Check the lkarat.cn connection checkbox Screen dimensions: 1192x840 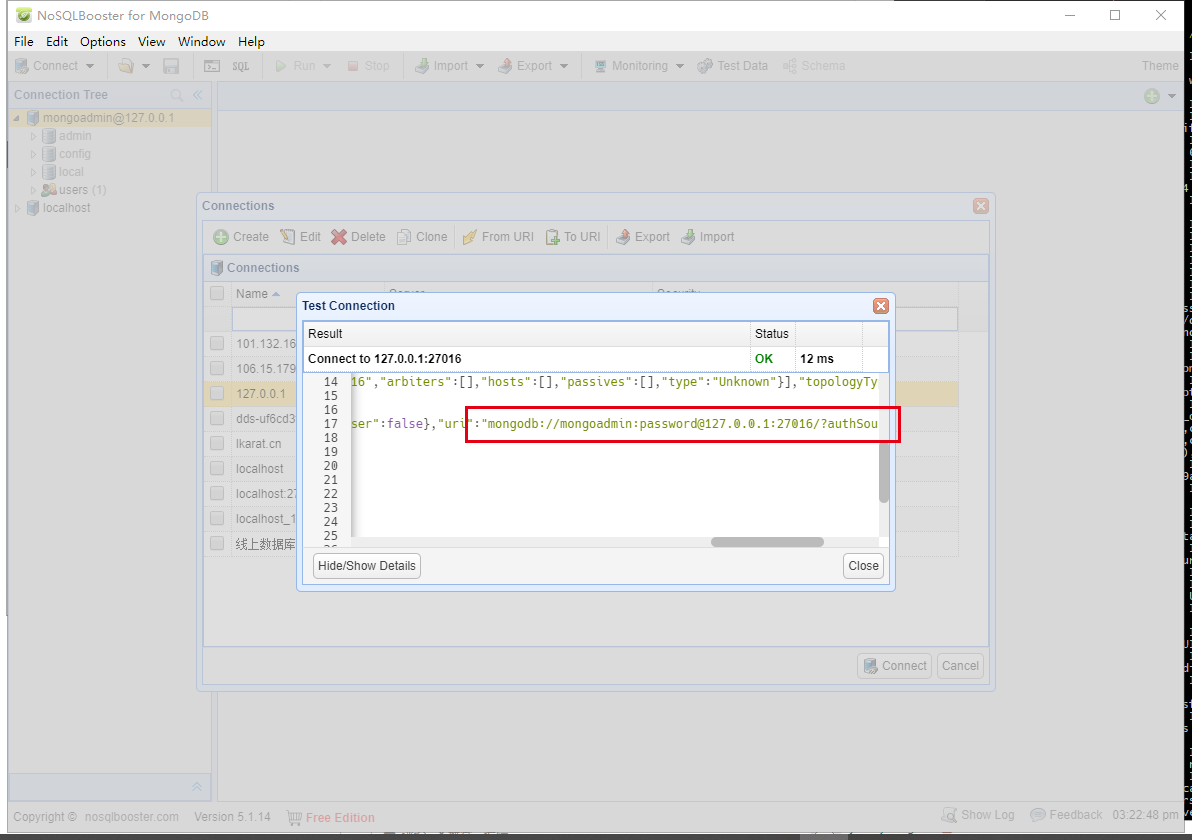coord(217,443)
